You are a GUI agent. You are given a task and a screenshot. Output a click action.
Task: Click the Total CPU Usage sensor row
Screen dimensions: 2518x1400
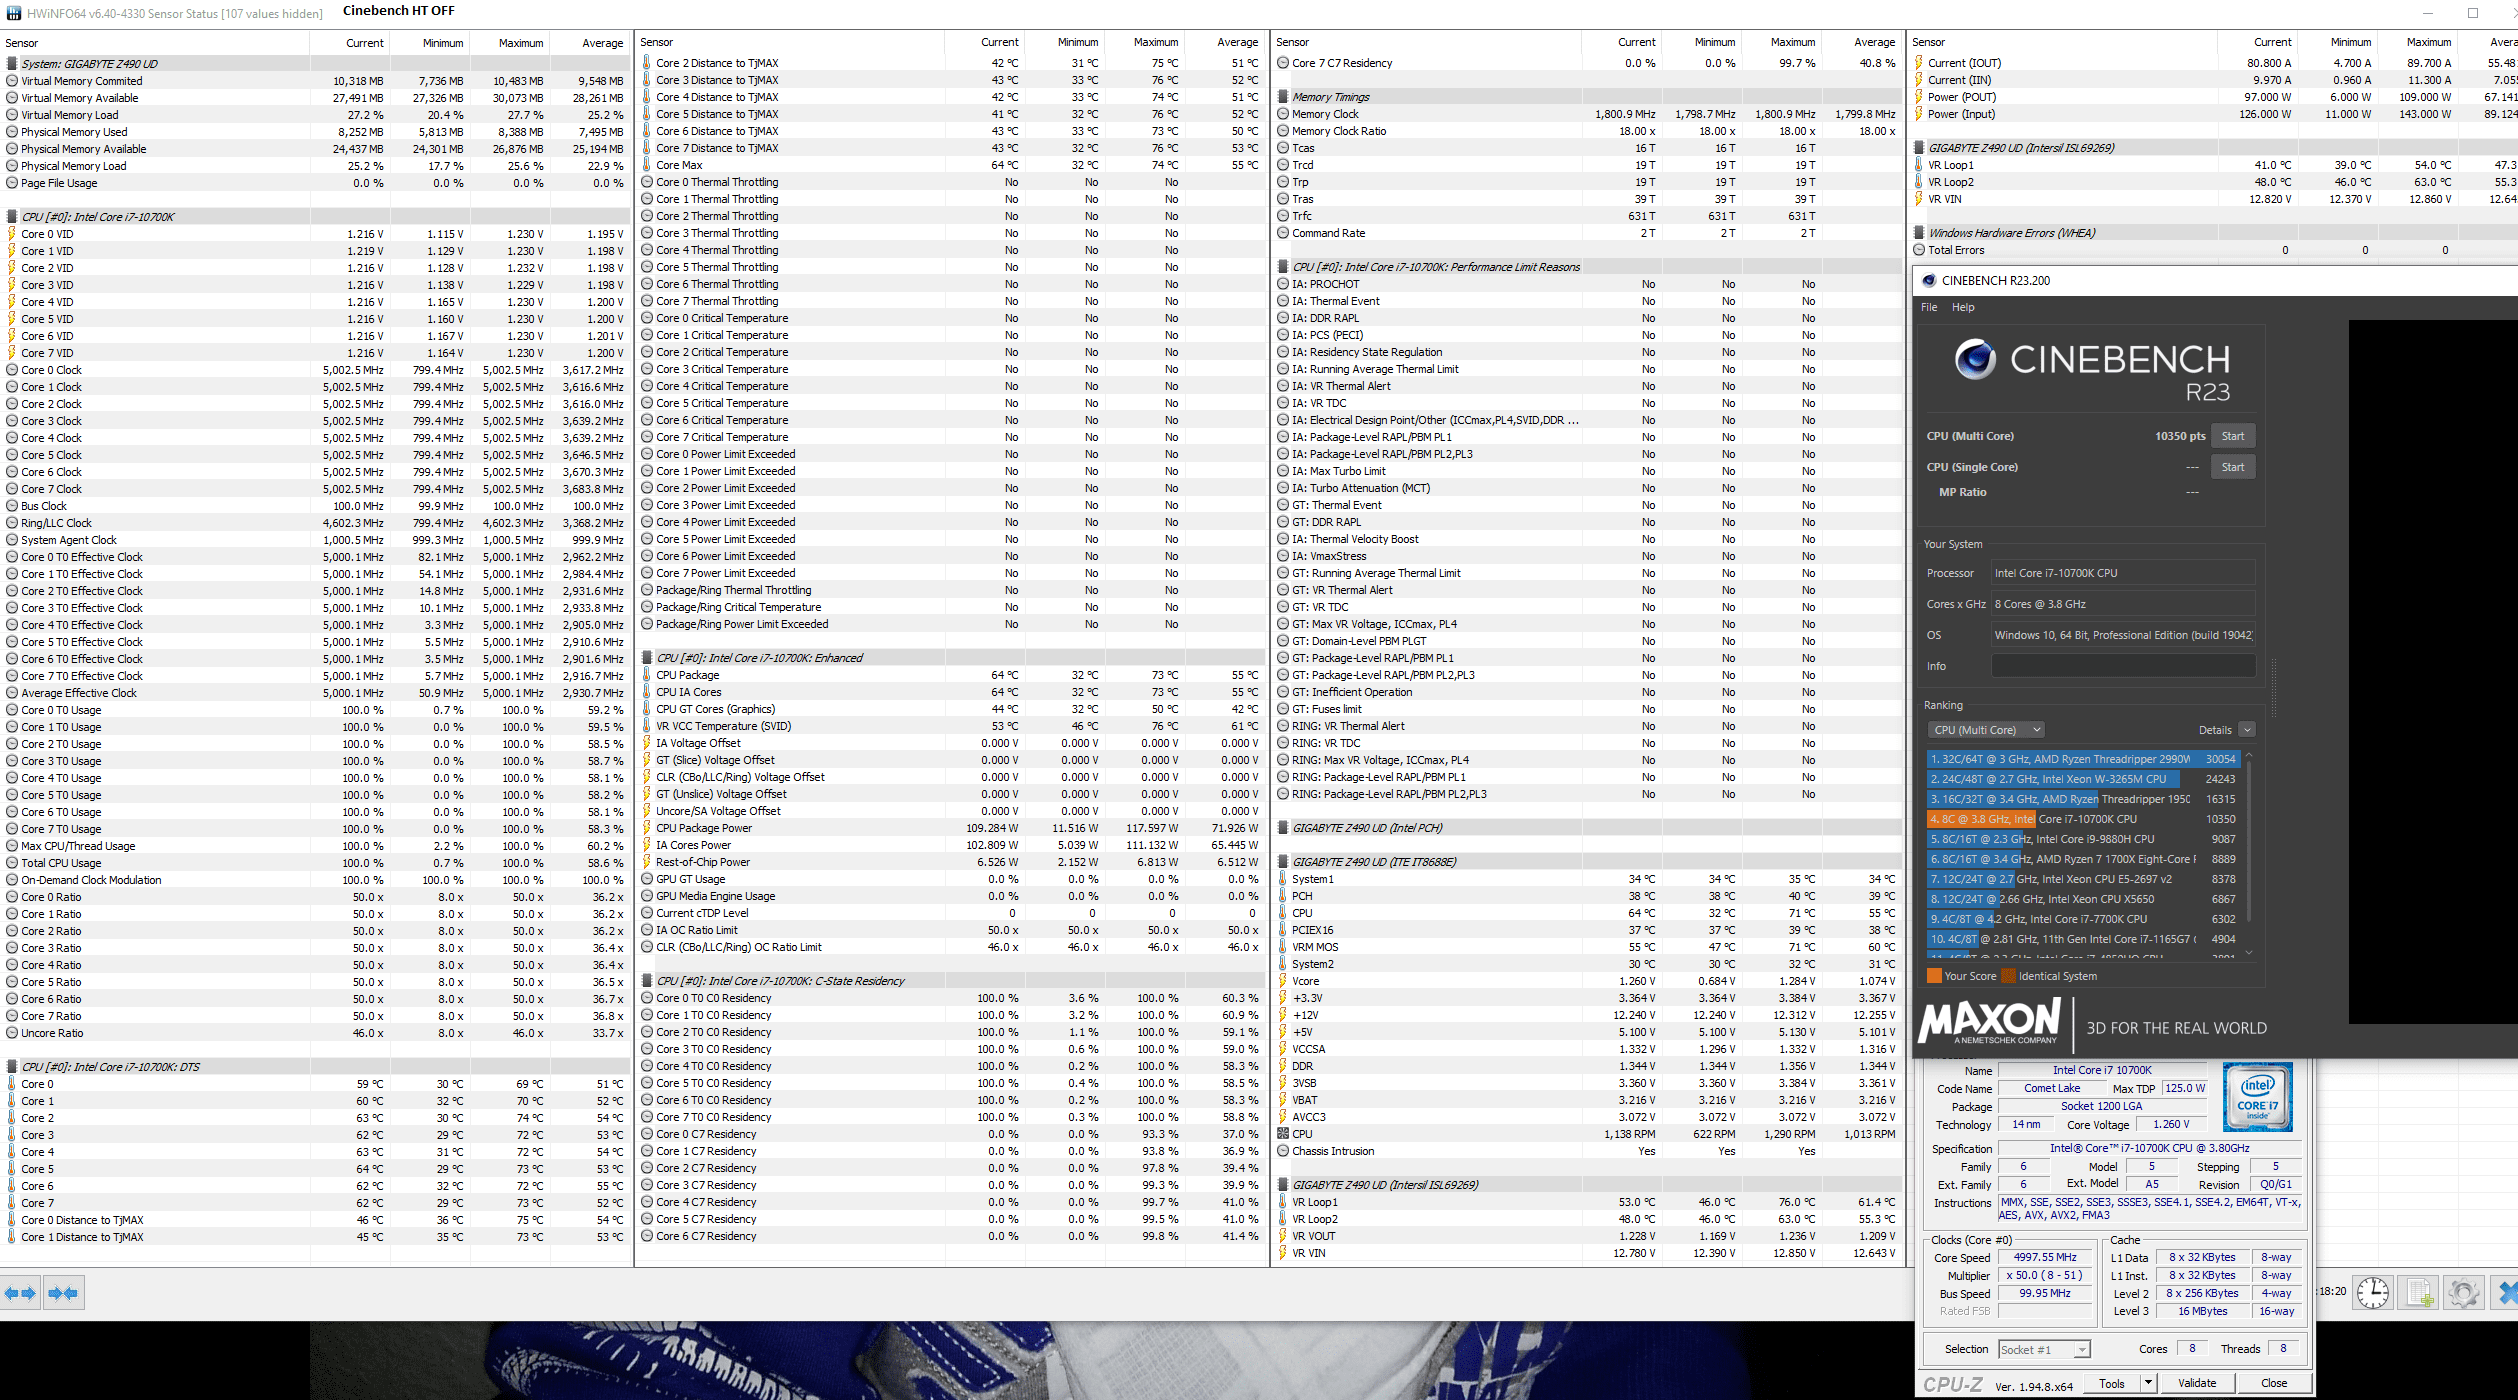316,863
